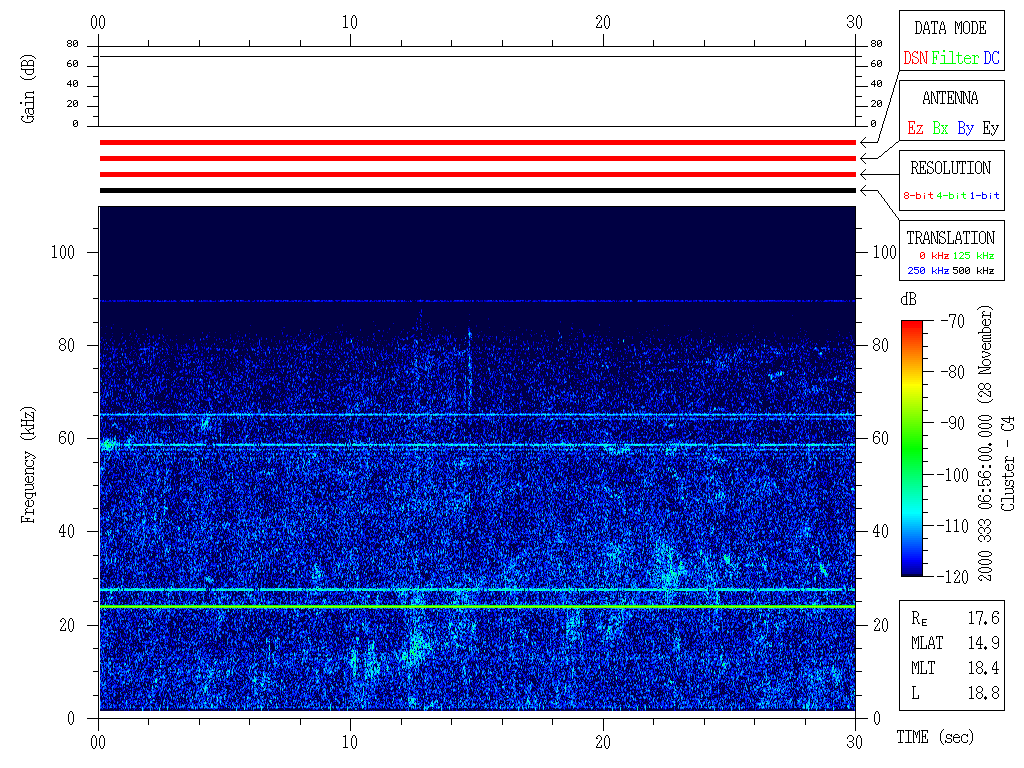Click the black antenna indicator bar
Image resolution: width=1024 pixels, height=768 pixels.
click(x=477, y=190)
